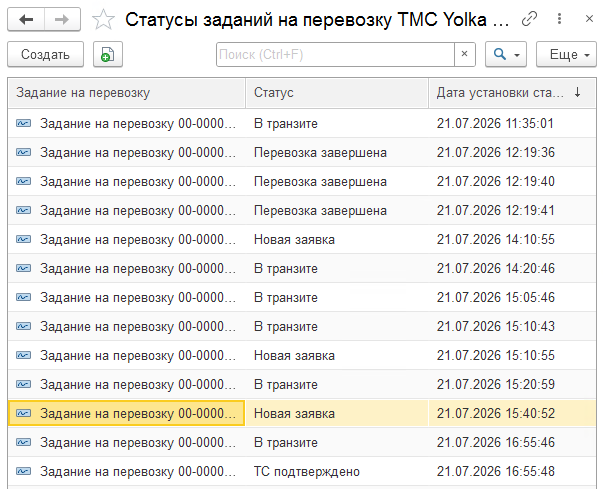Click the document icon in the 16:55:46 row
This screenshot has width=603, height=489.
pyautogui.click(x=23, y=442)
